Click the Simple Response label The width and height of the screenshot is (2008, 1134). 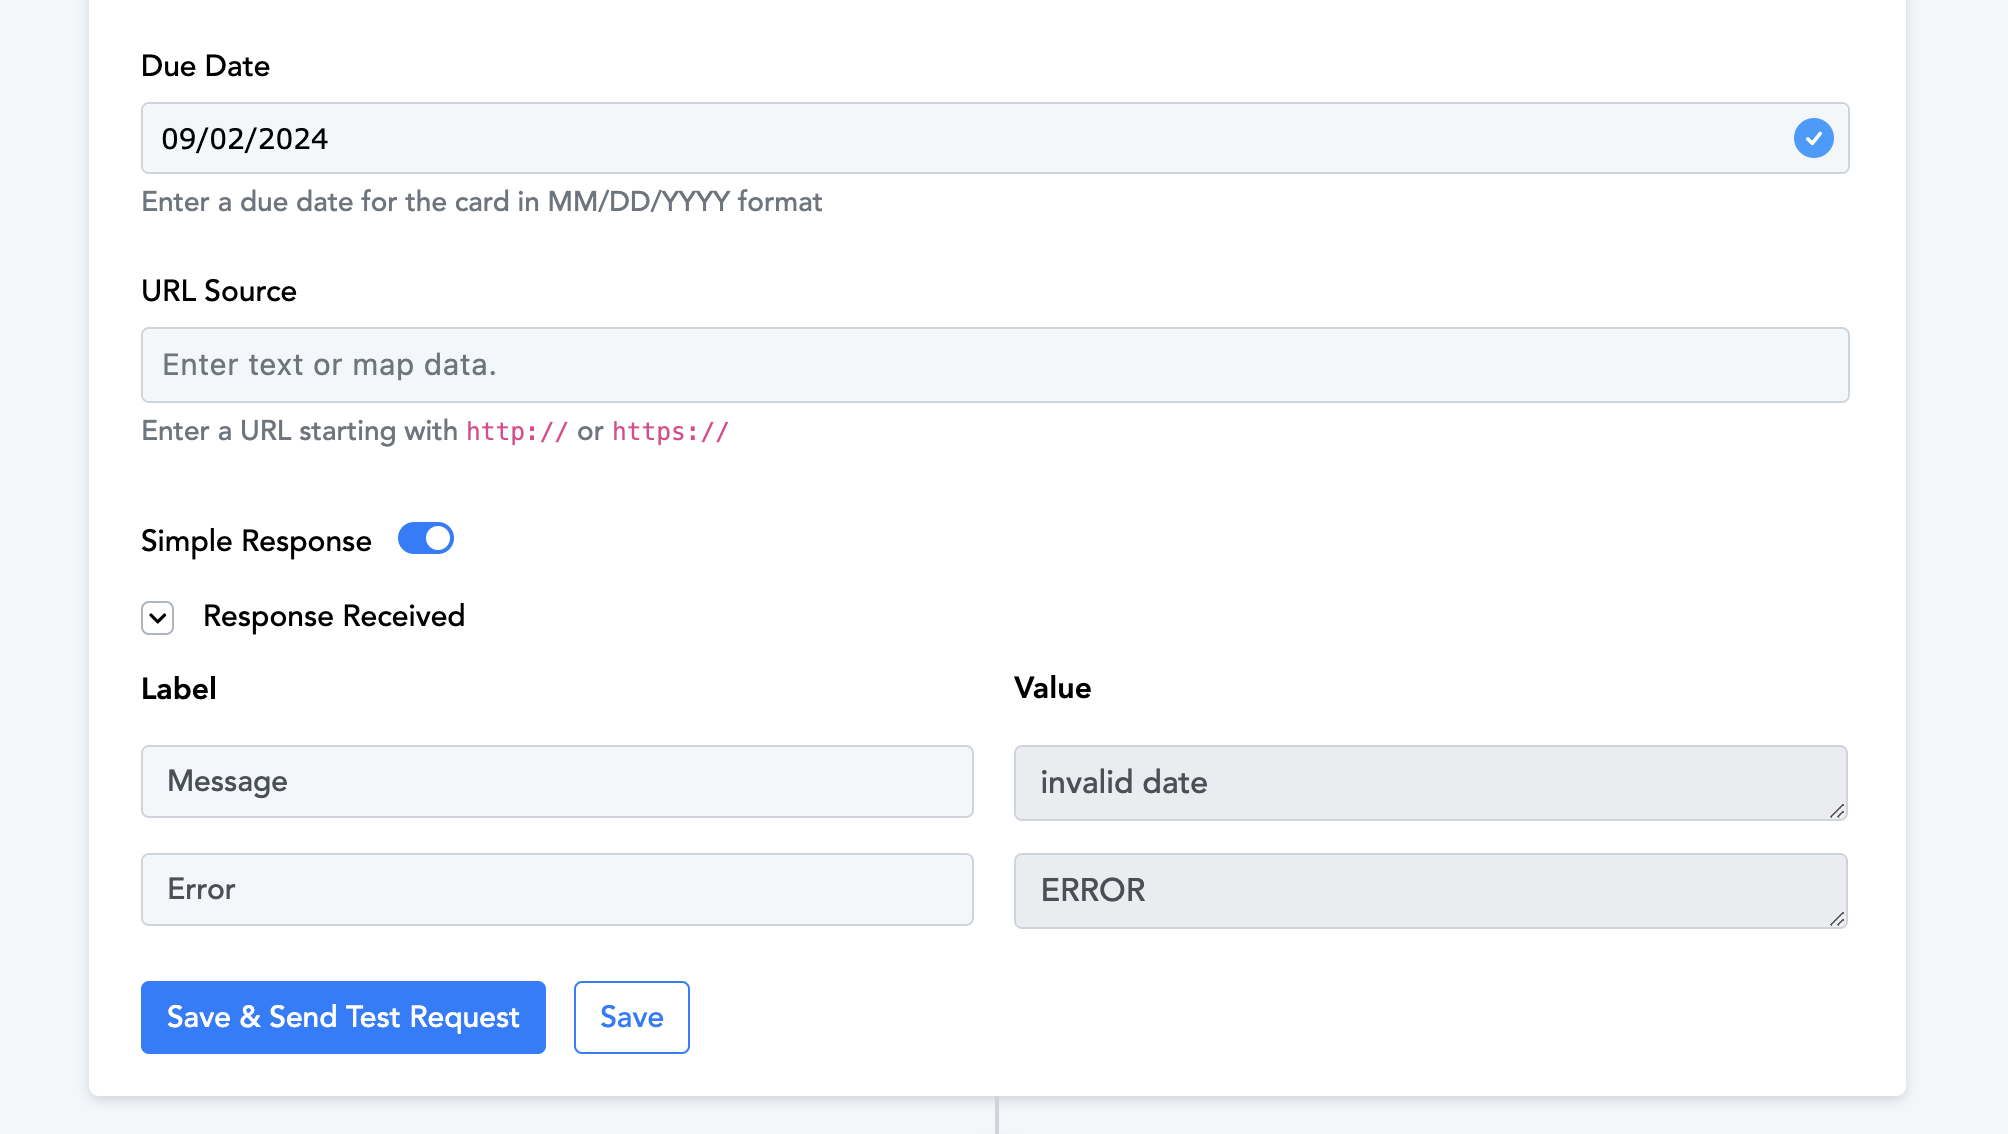(x=256, y=541)
